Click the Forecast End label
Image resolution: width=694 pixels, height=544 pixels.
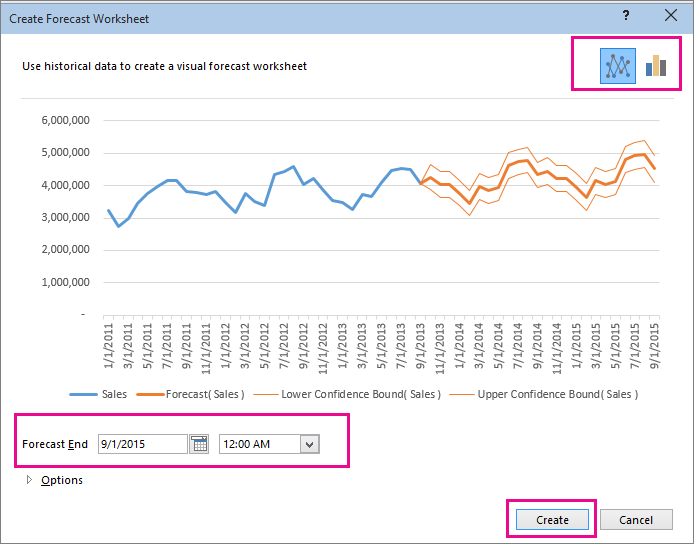[55, 444]
